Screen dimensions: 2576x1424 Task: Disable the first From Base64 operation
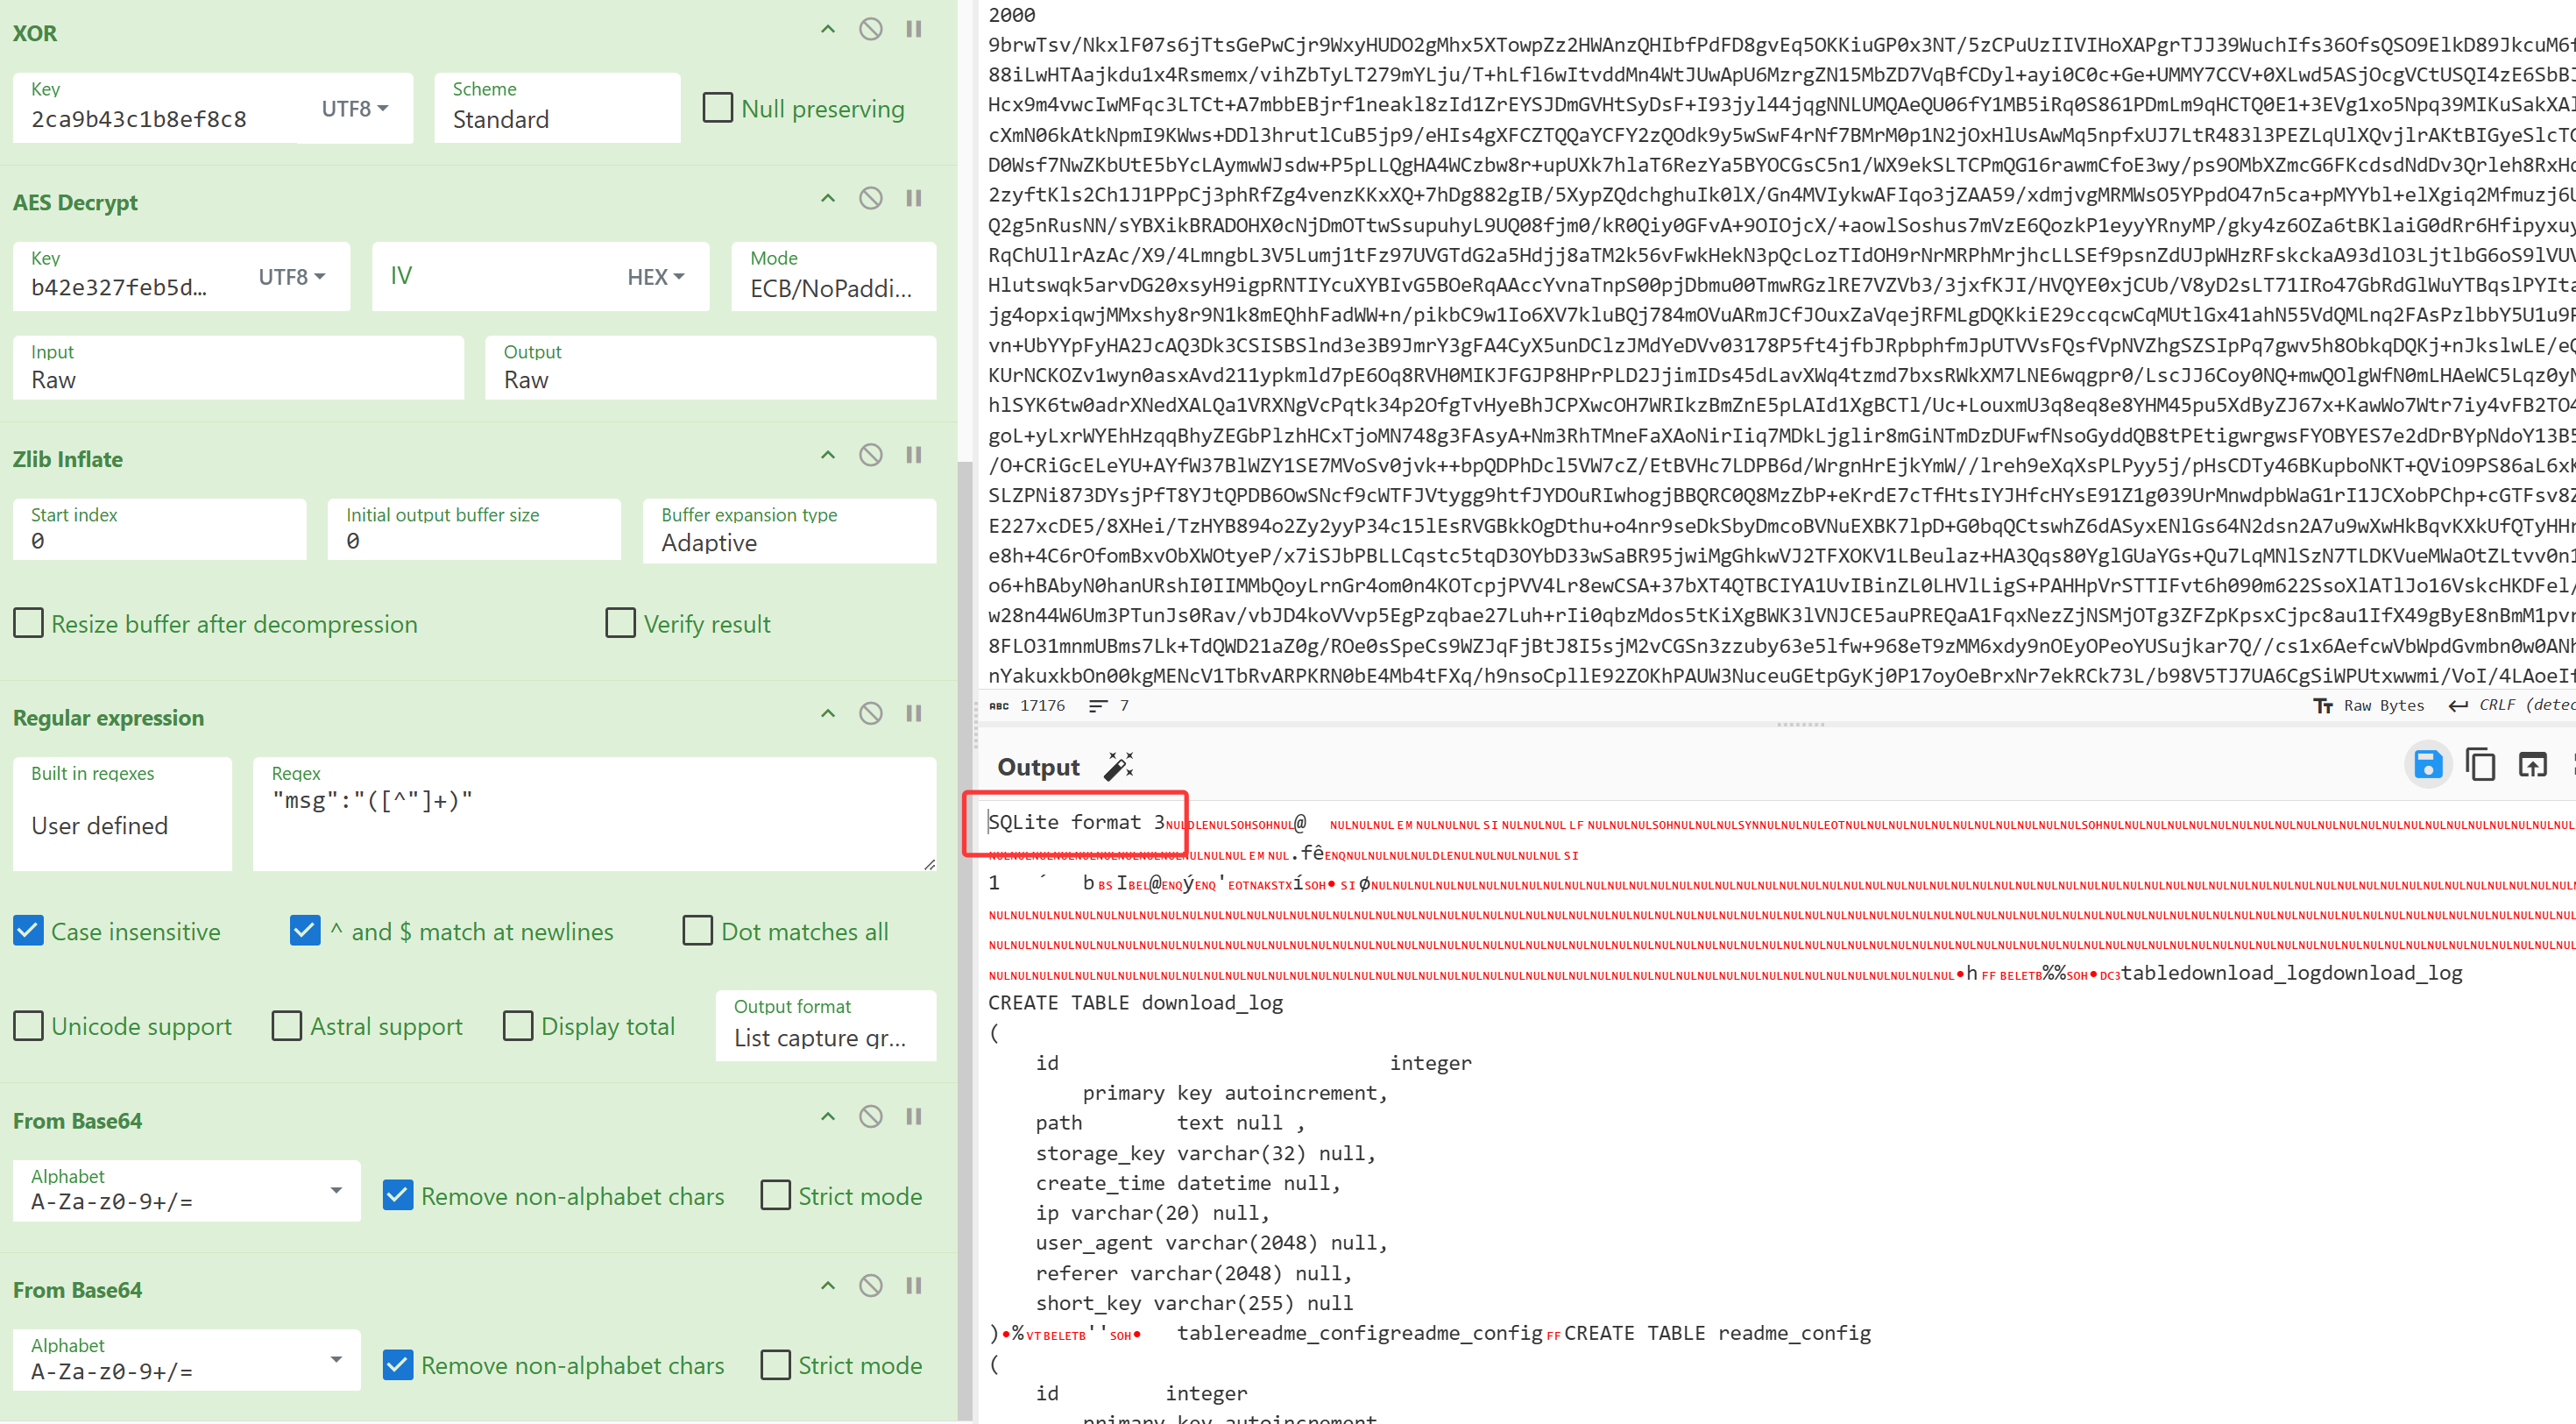tap(870, 1116)
